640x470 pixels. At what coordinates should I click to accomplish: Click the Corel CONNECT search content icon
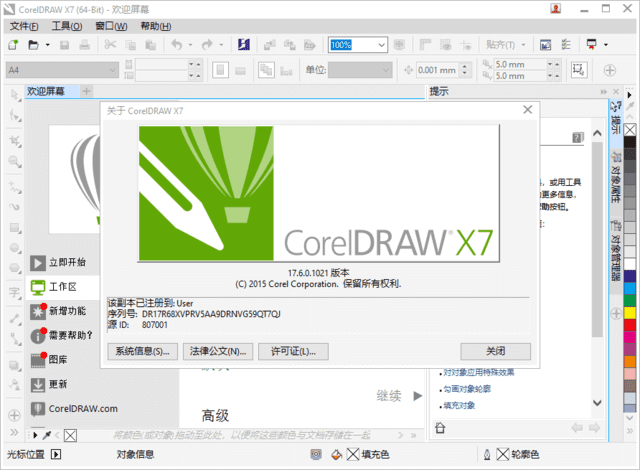pos(244,44)
